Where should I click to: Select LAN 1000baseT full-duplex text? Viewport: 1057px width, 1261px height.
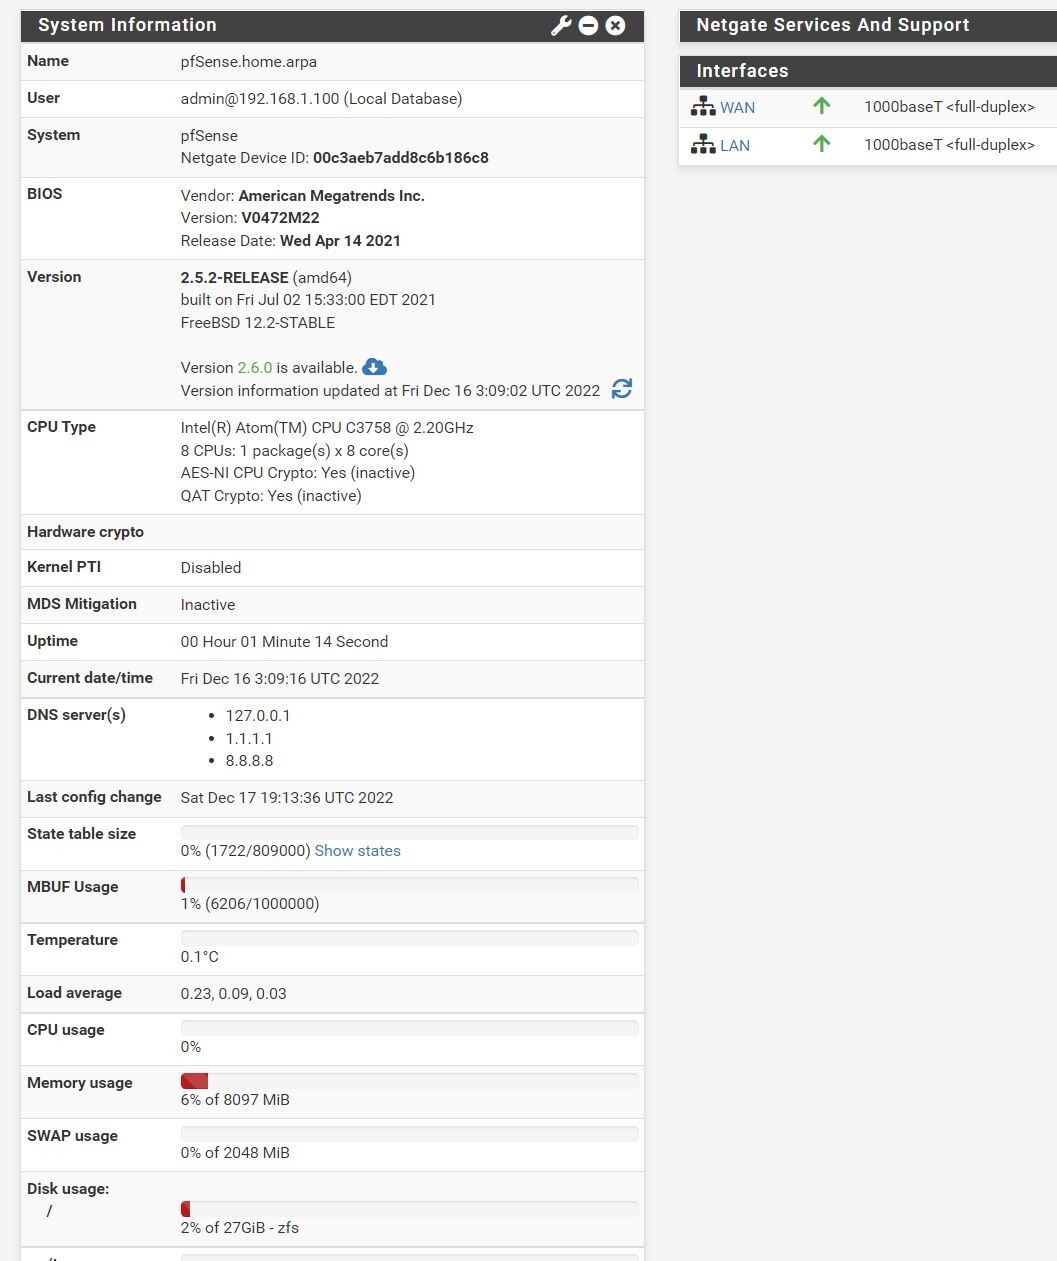coord(949,145)
